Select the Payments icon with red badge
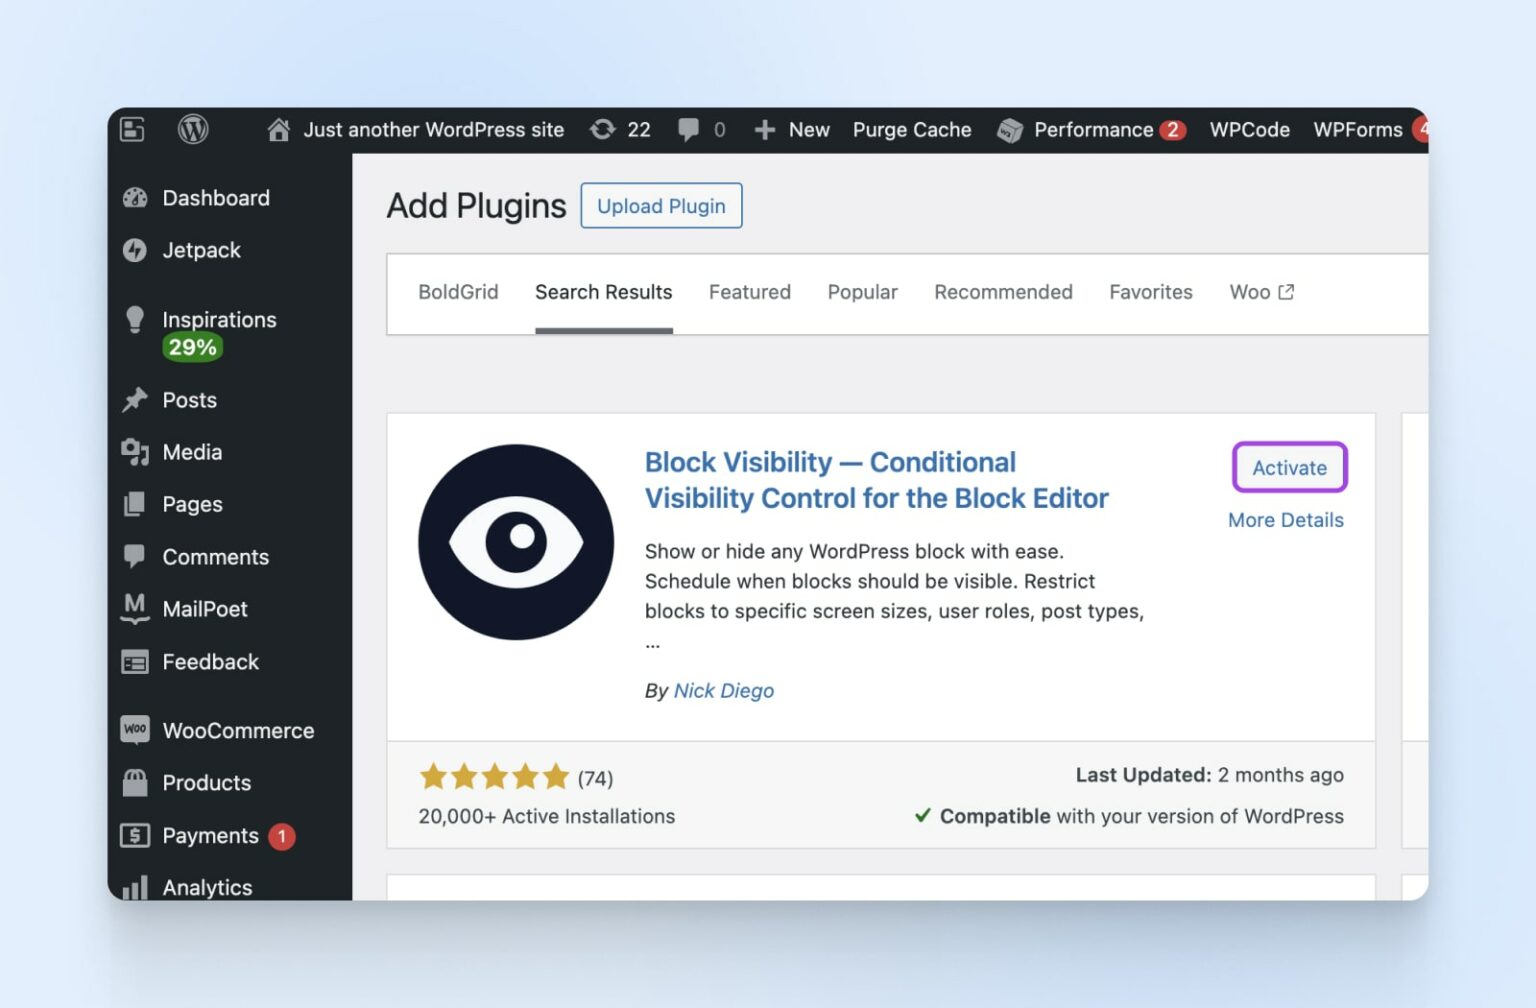 tap(134, 835)
